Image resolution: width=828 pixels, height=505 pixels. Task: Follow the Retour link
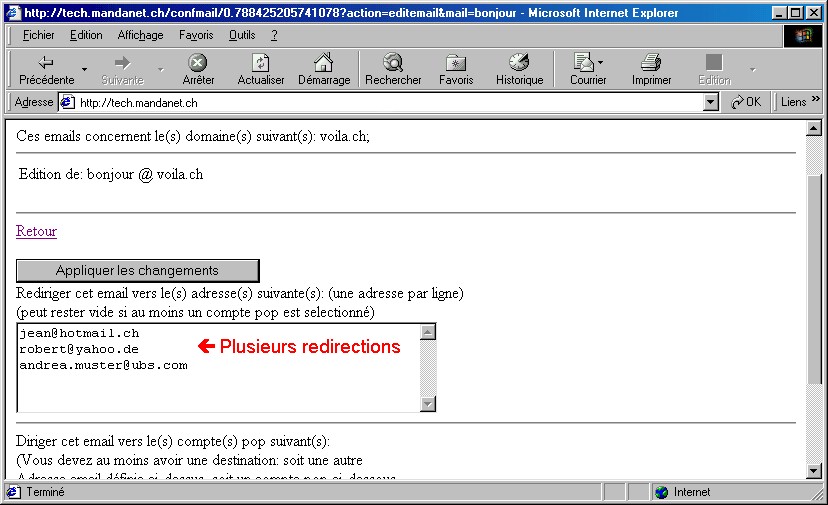36,231
